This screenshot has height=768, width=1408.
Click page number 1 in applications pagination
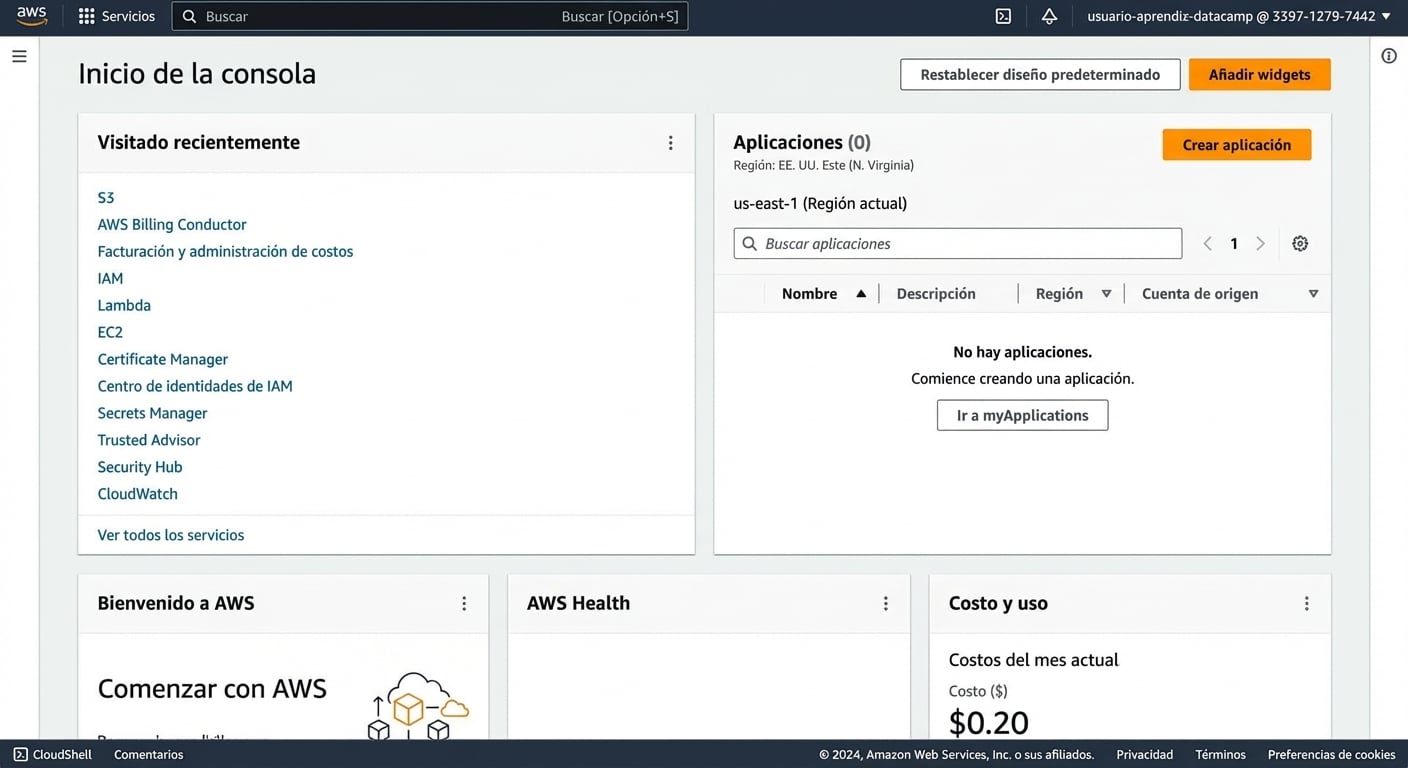coord(1234,243)
